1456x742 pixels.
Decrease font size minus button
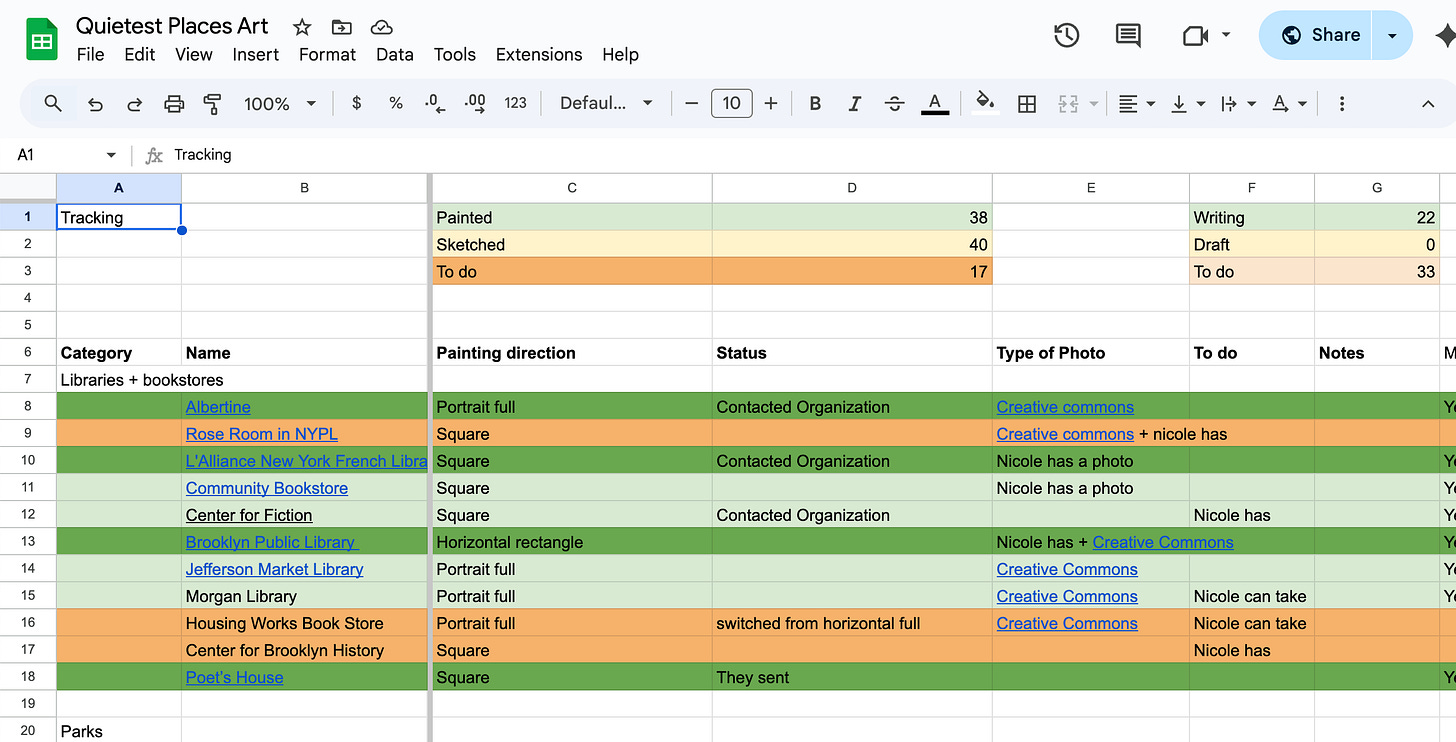tap(691, 103)
